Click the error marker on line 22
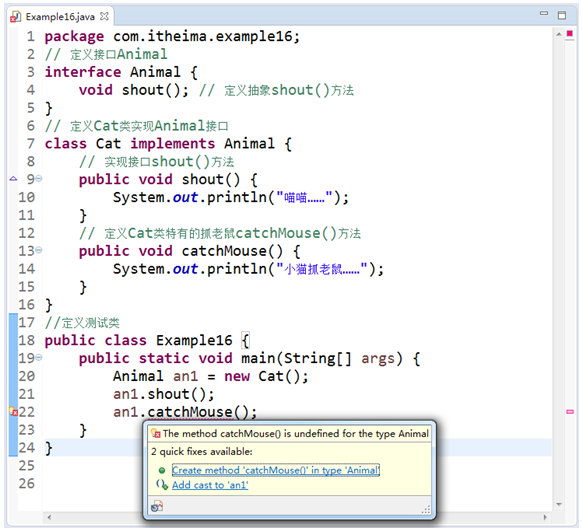 pyautogui.click(x=13, y=412)
